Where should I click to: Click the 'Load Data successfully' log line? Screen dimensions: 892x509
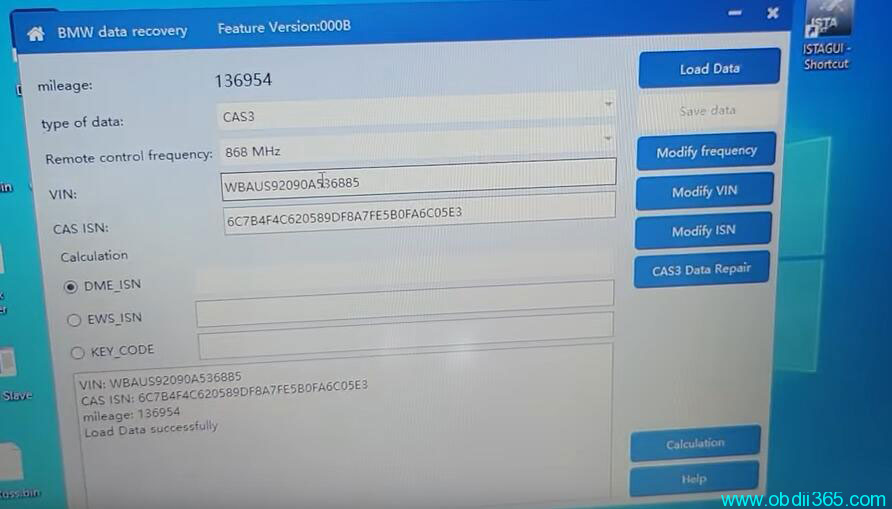pyautogui.click(x=151, y=428)
